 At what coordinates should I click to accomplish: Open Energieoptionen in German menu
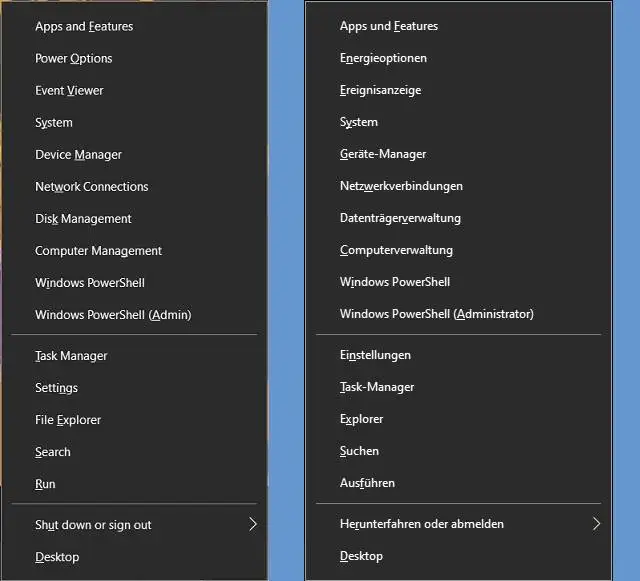click(383, 59)
